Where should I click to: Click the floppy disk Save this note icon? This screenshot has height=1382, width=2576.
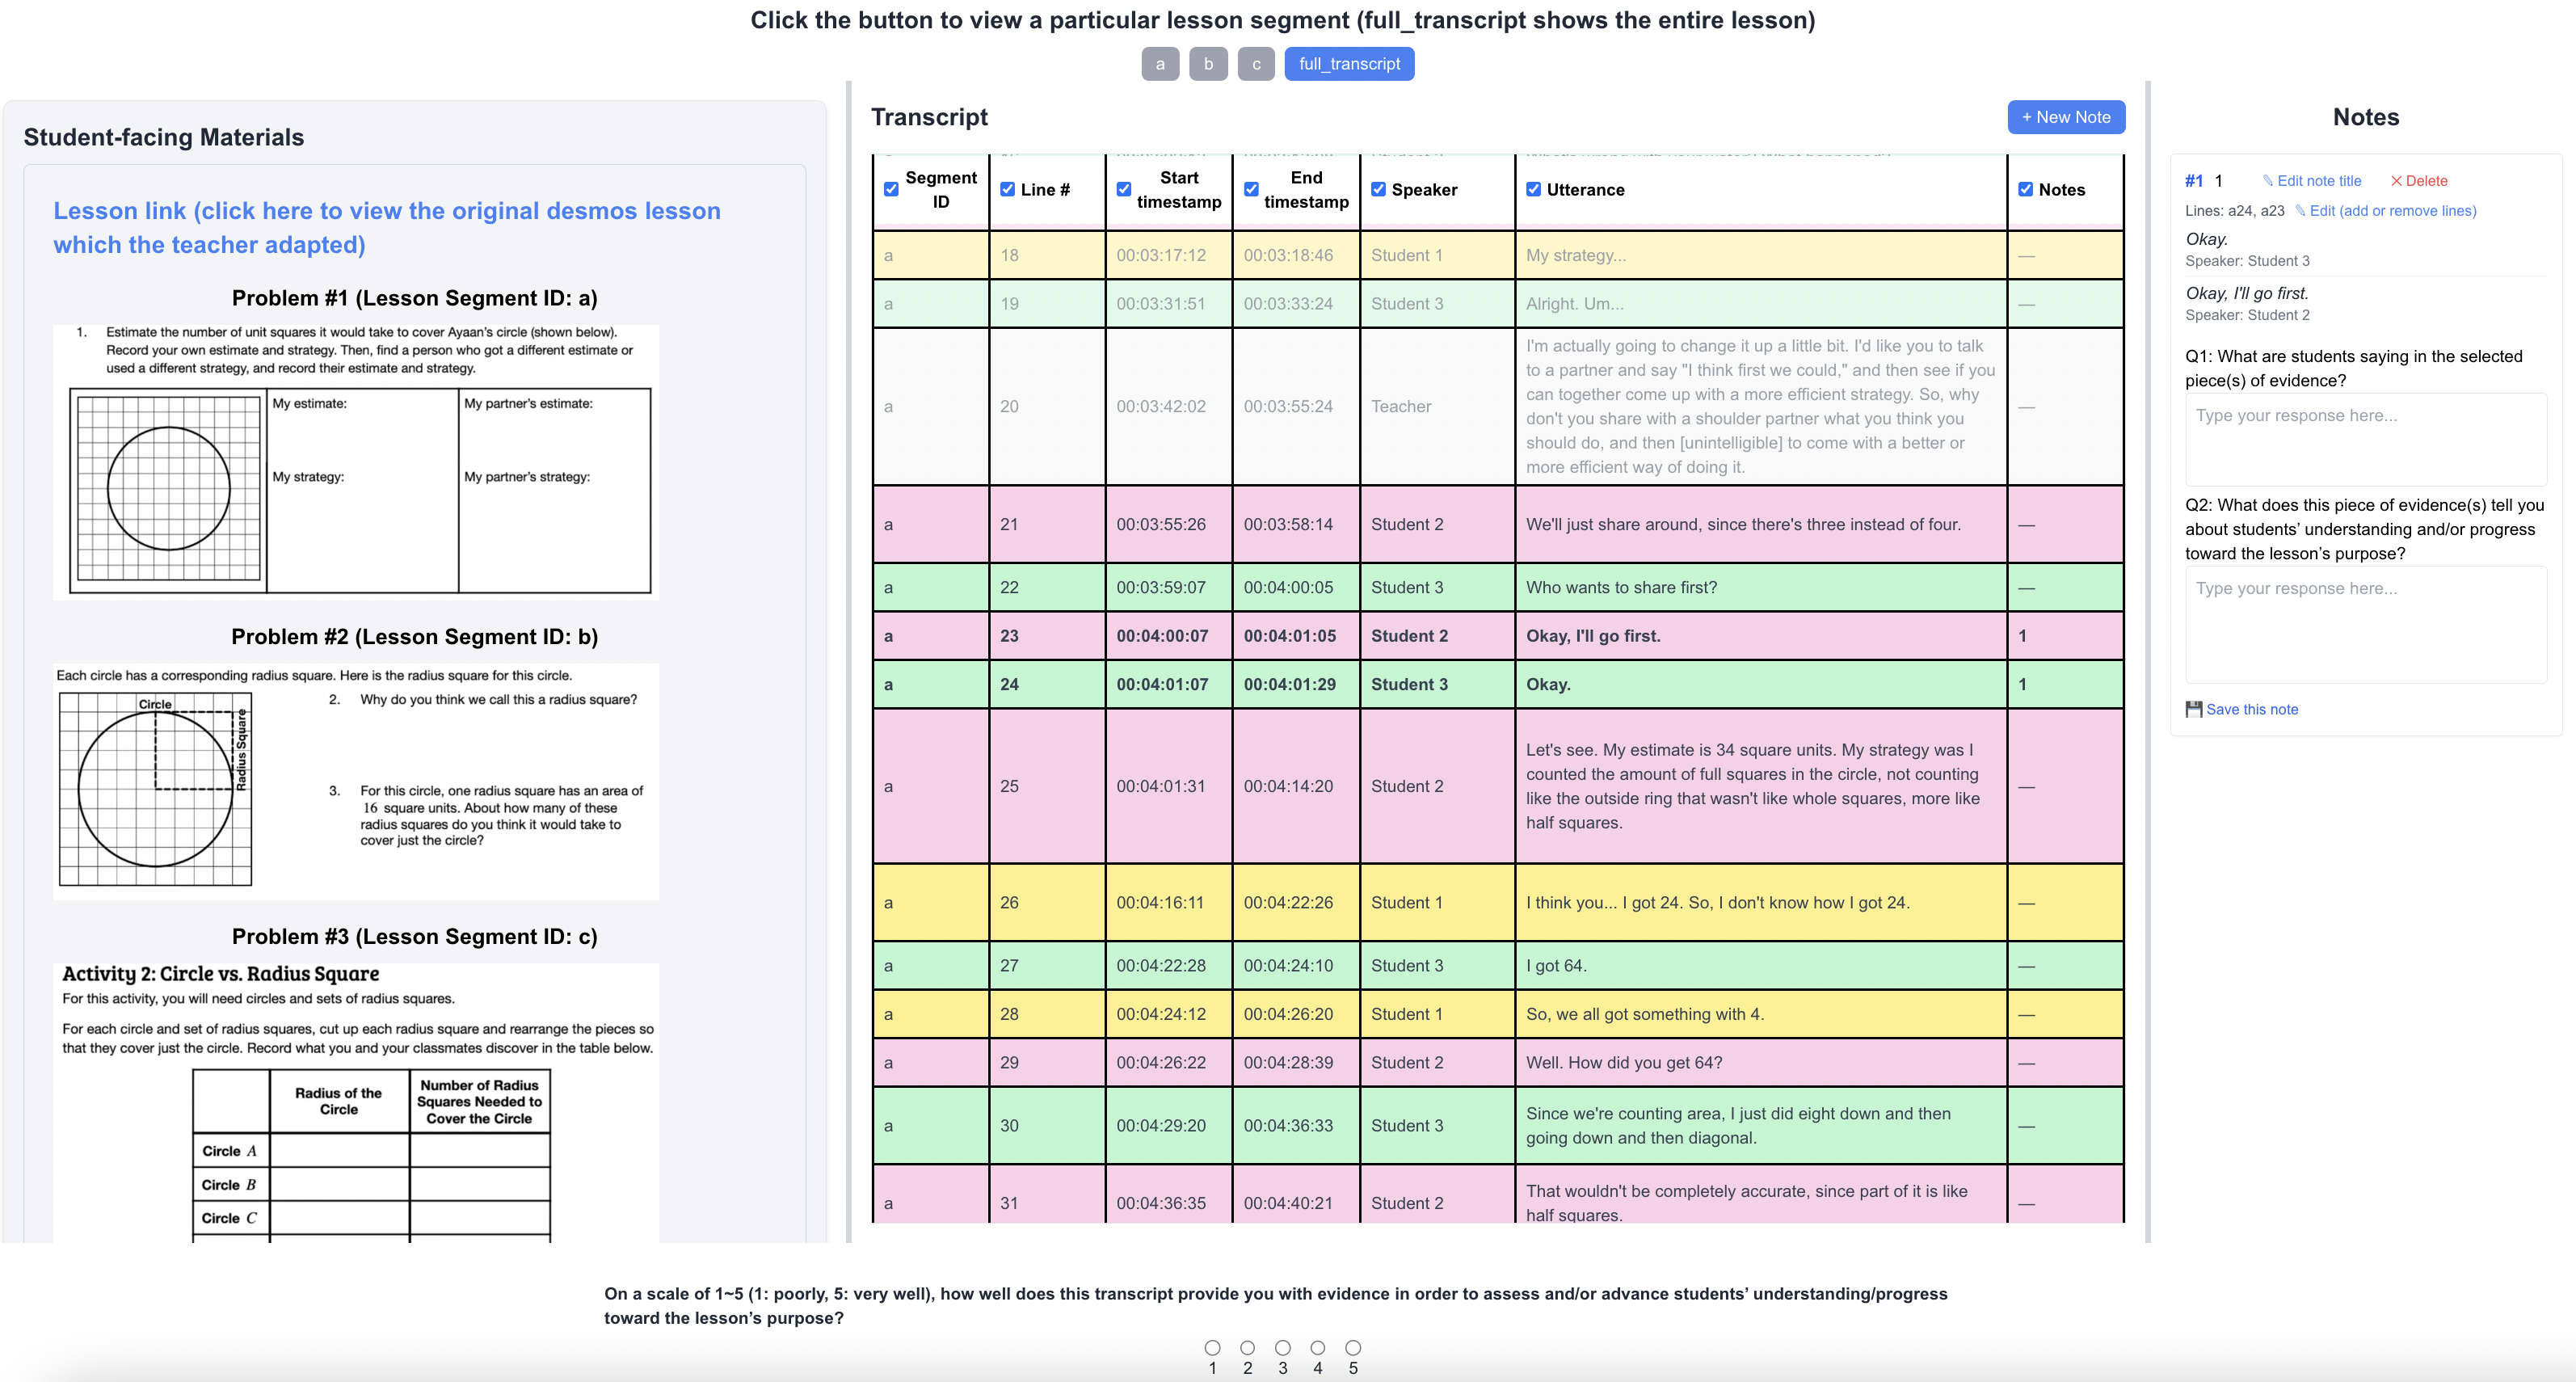click(x=2194, y=709)
